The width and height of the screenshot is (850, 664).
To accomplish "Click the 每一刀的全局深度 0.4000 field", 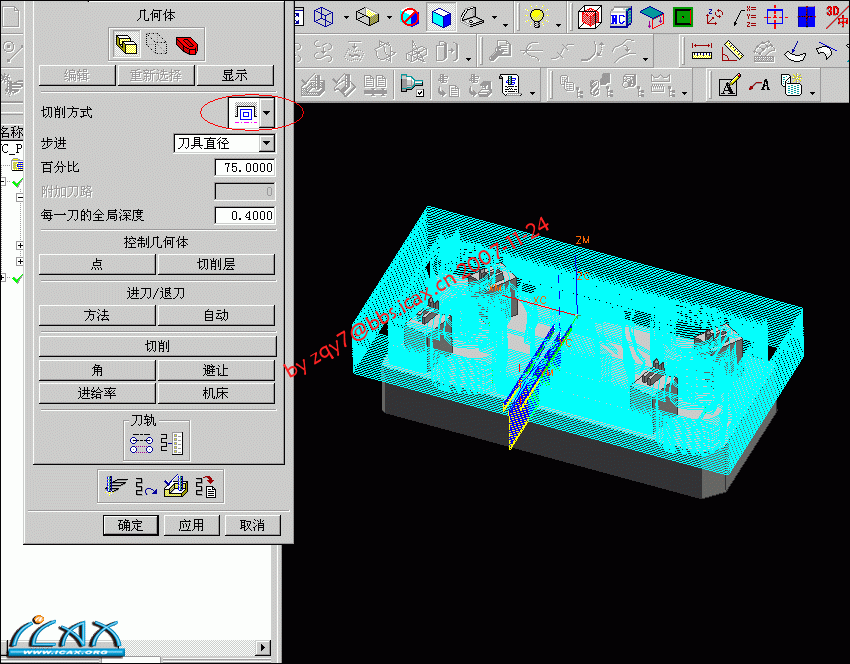I will tap(244, 215).
